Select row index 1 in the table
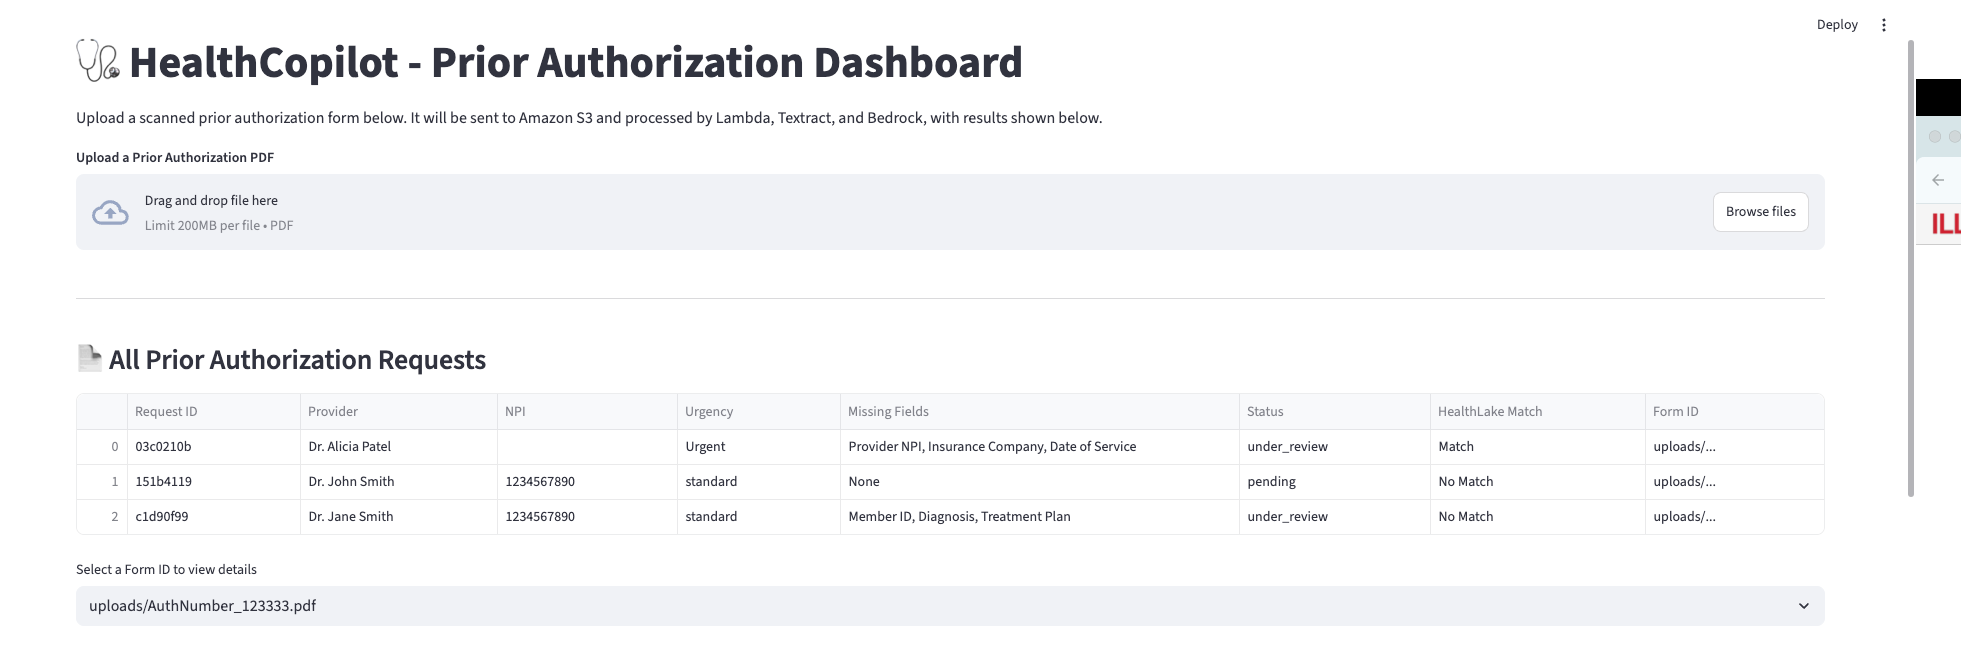This screenshot has height=653, width=1961. point(102,482)
